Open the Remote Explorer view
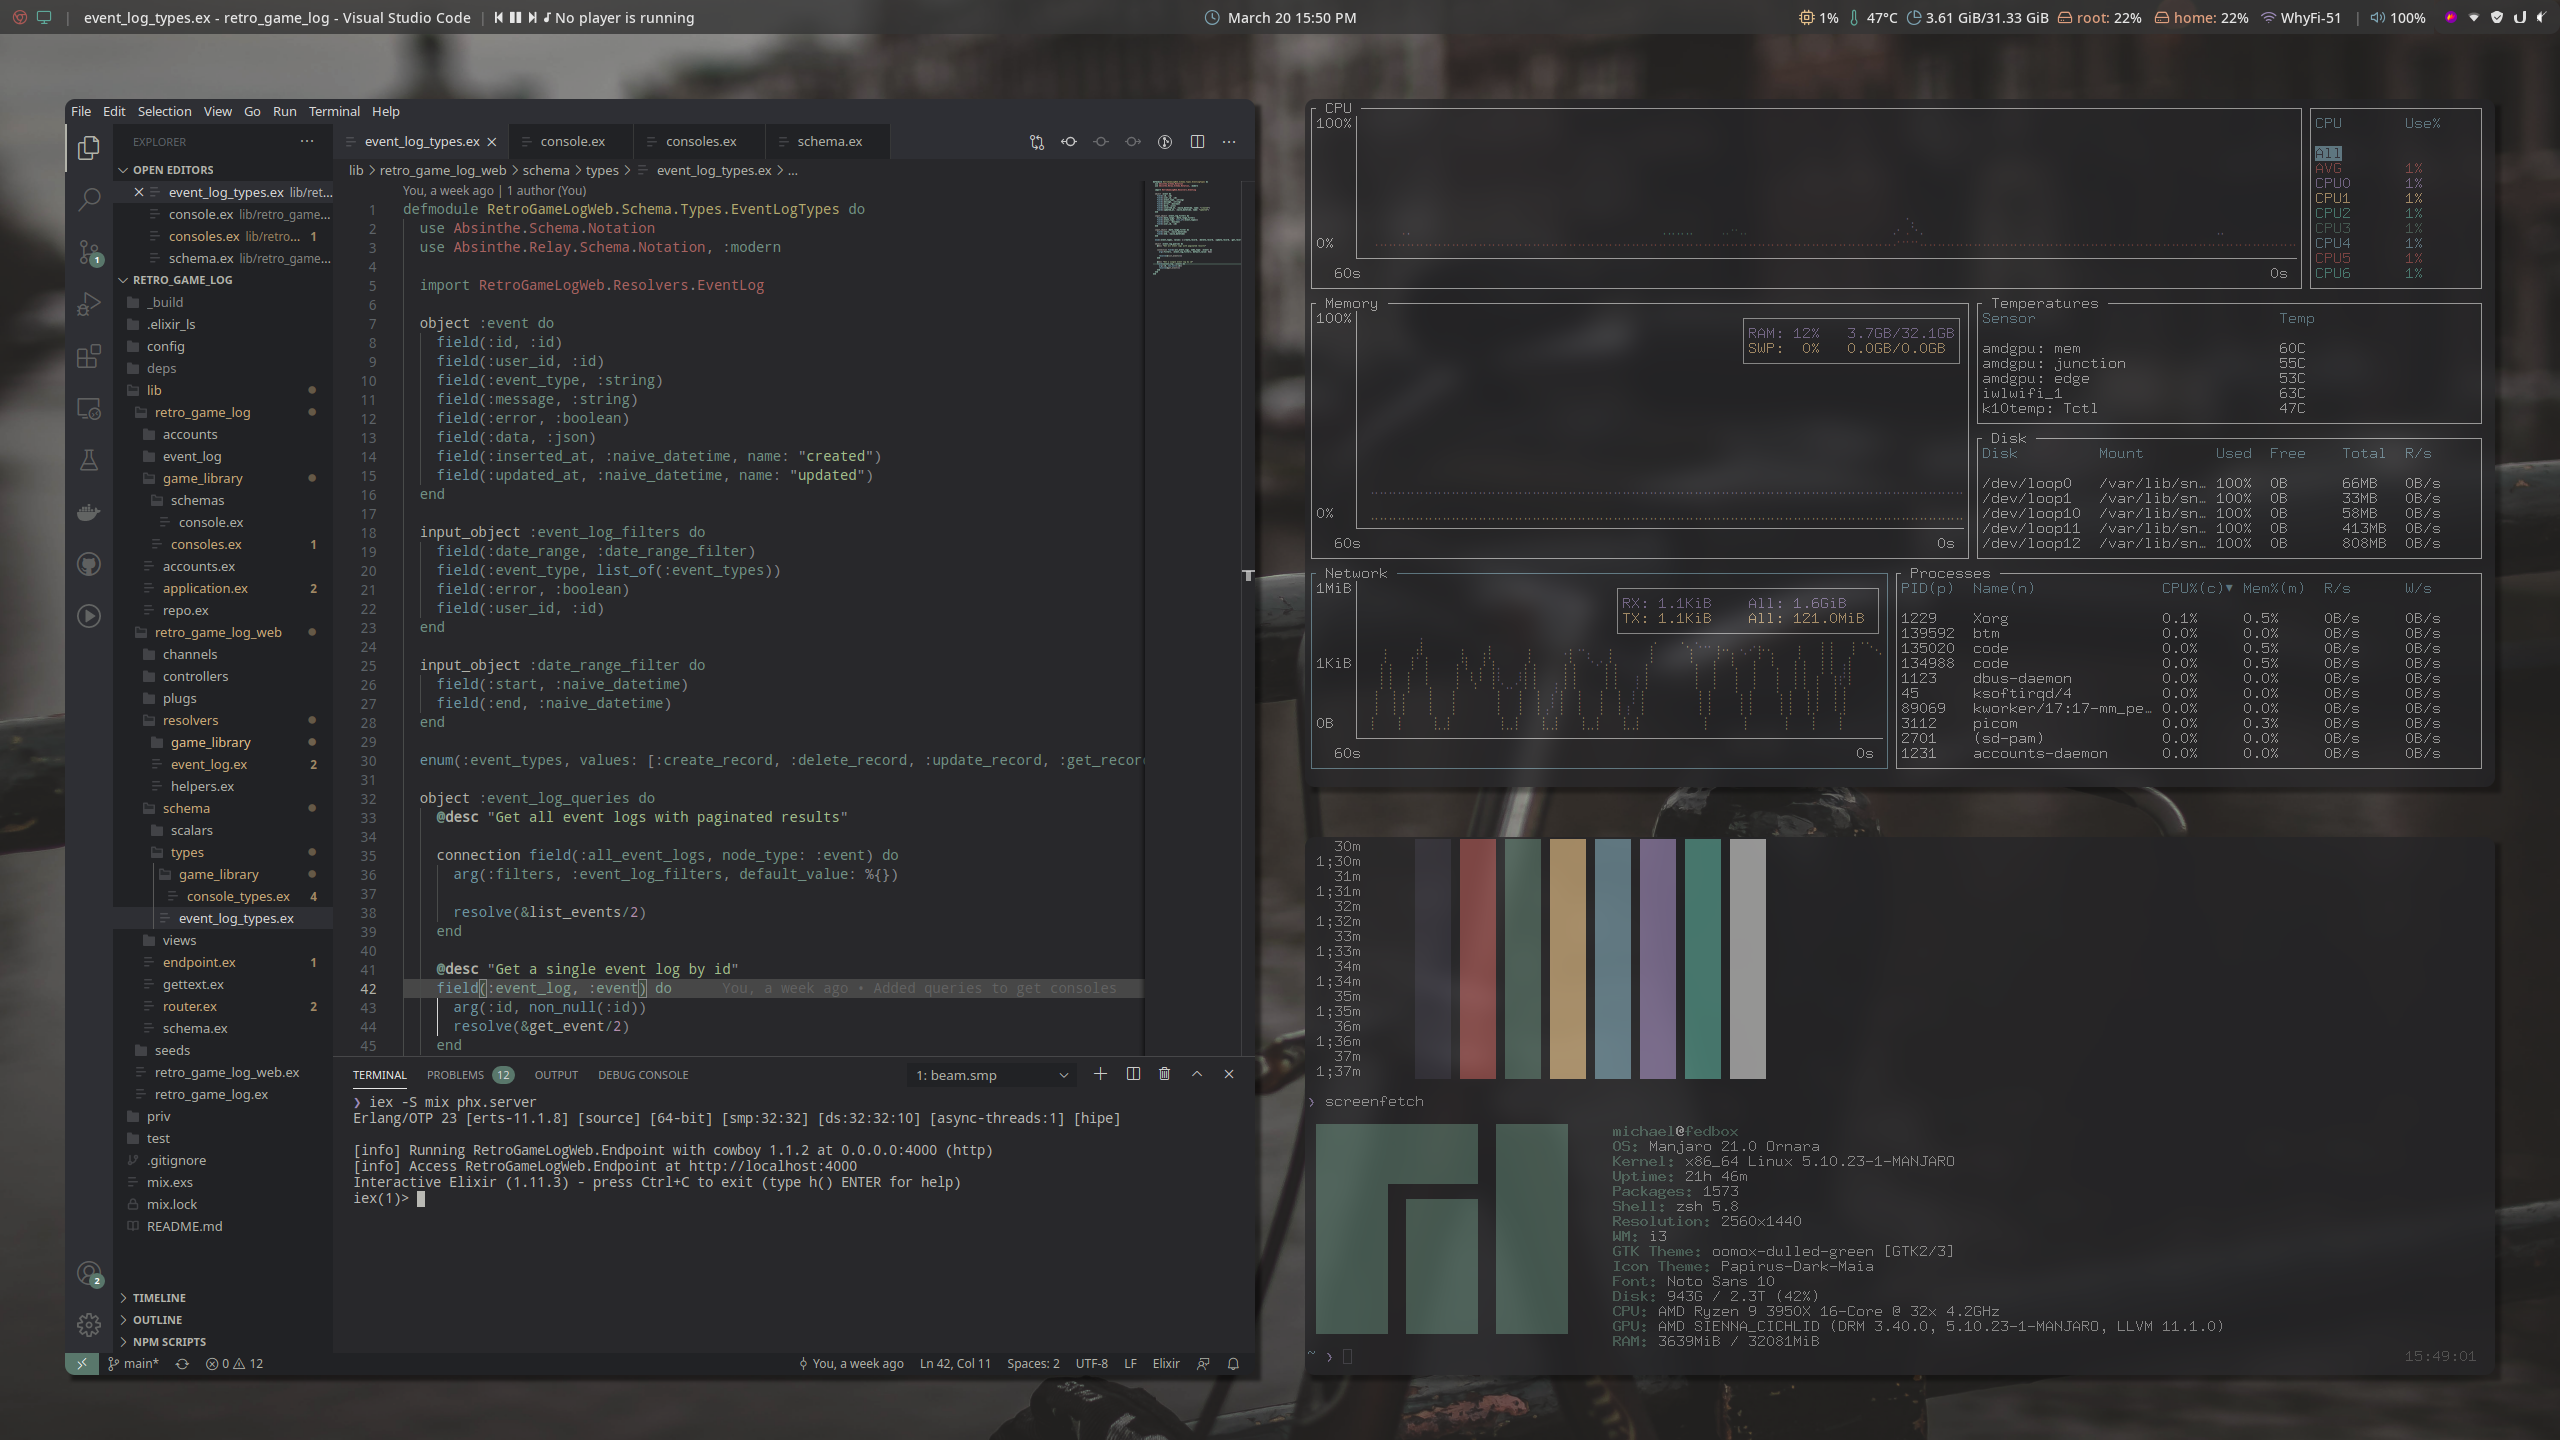This screenshot has height=1440, width=2560. click(x=89, y=409)
